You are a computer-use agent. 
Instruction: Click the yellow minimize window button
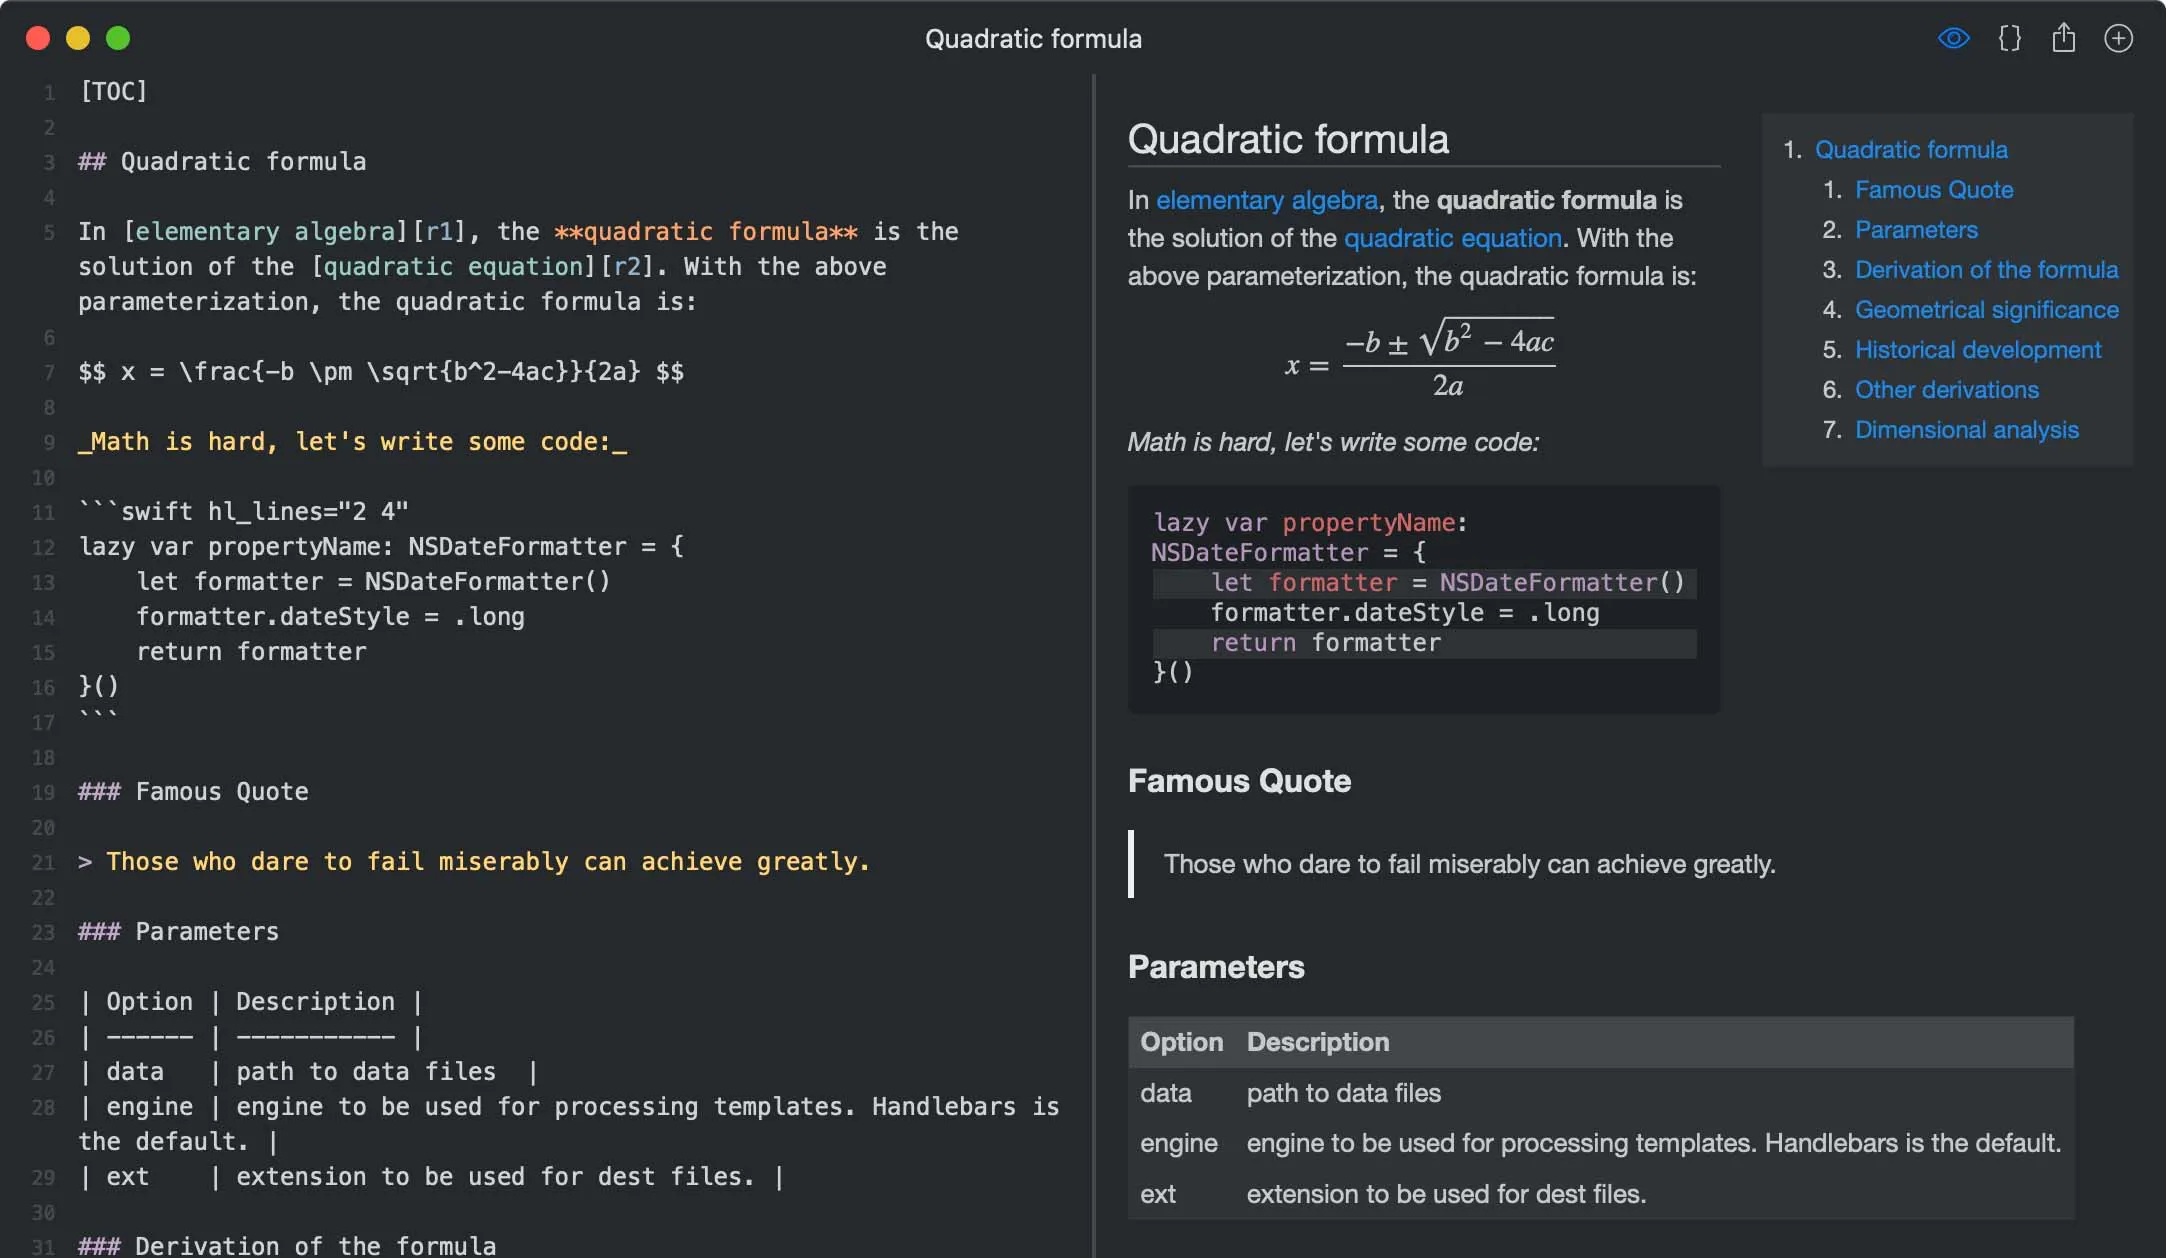[78, 38]
